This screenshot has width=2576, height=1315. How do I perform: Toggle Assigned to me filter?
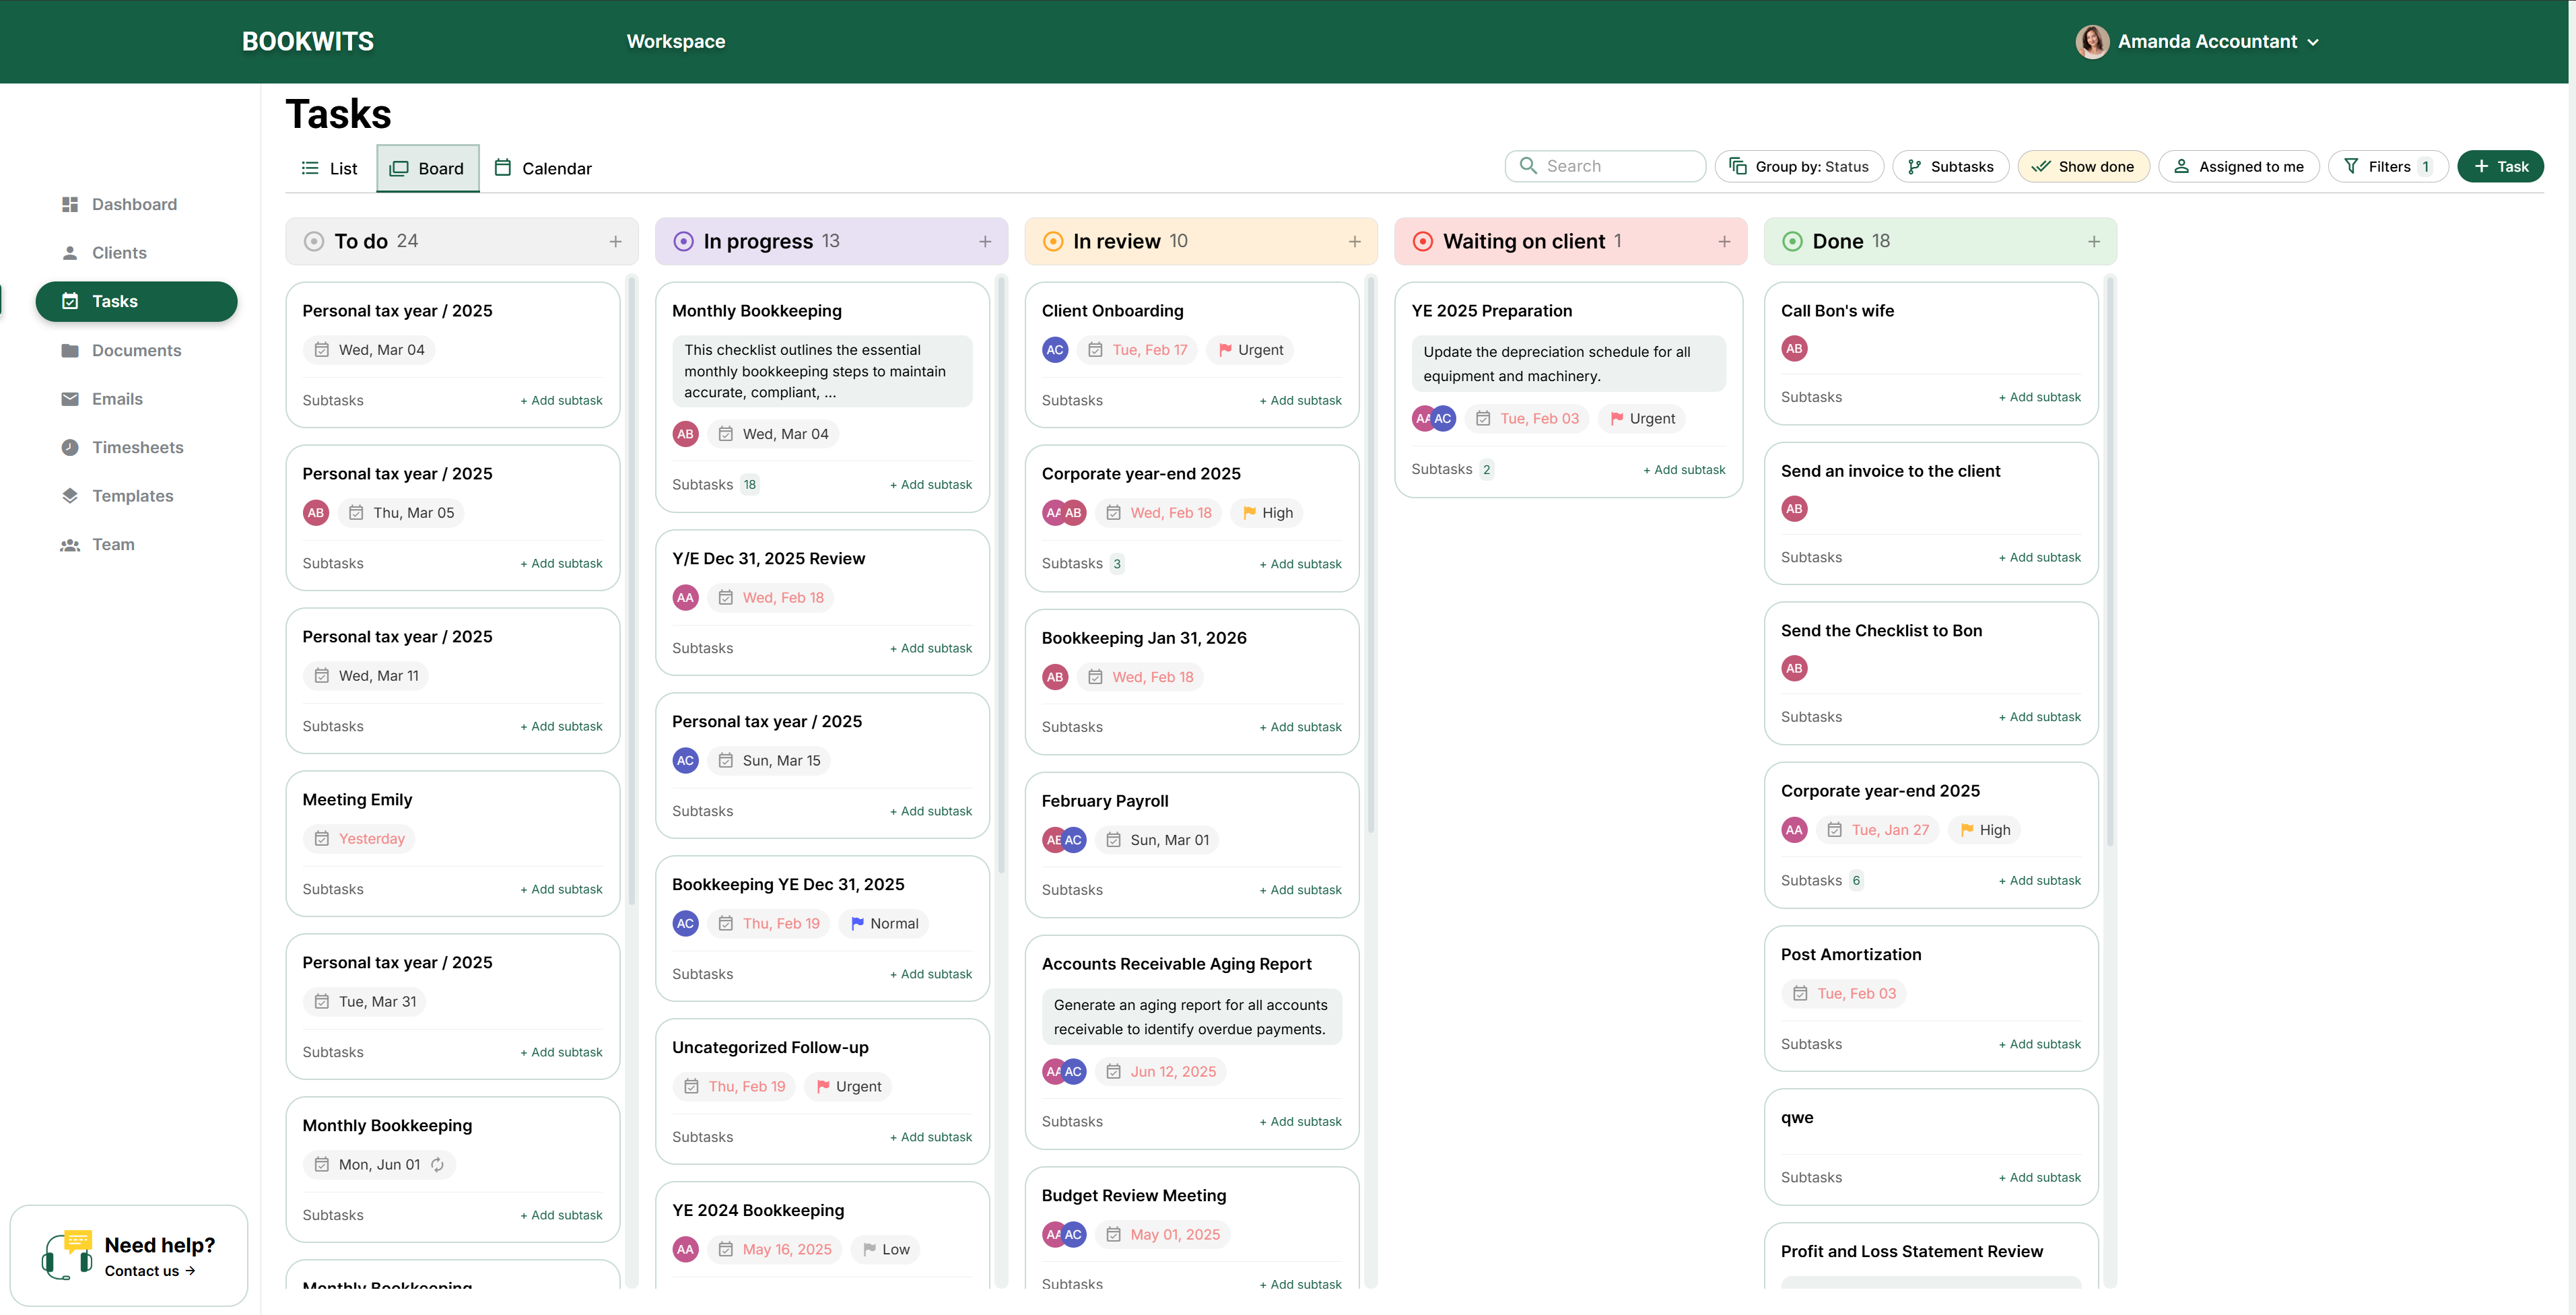pos(2238,167)
